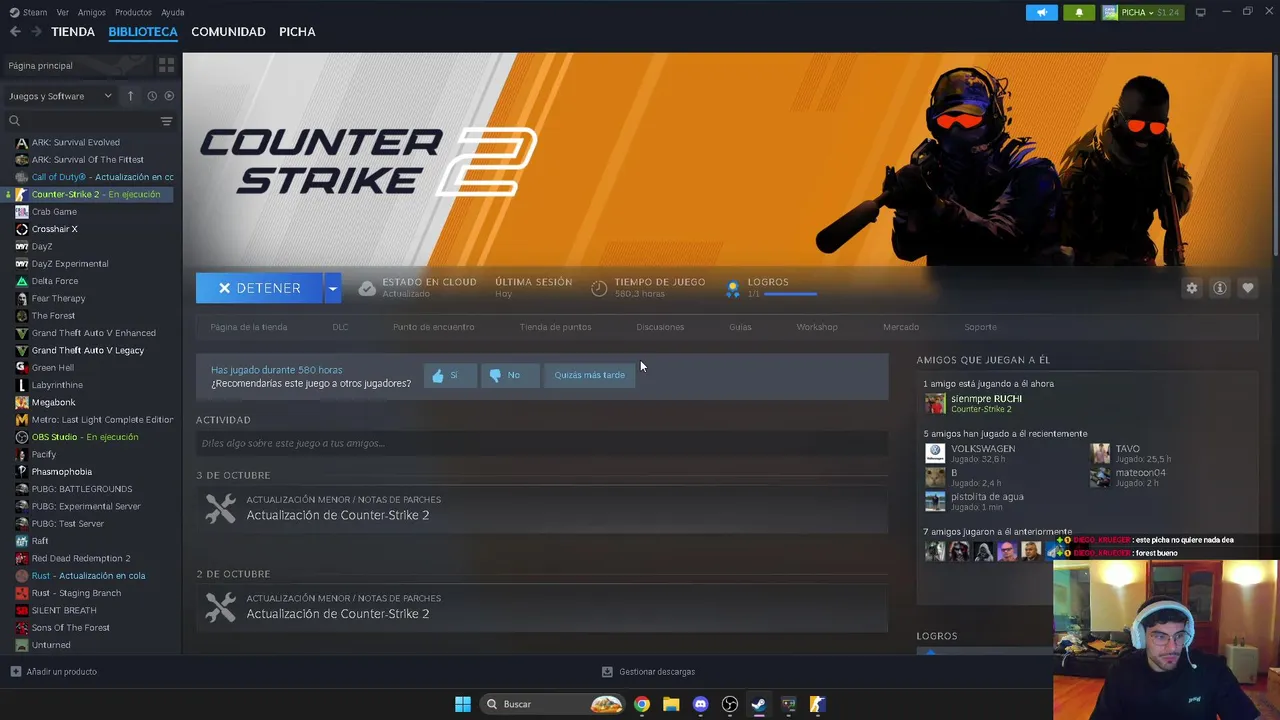1280x720 pixels.
Task: Open OBS Studio from taskbar
Action: 730,704
